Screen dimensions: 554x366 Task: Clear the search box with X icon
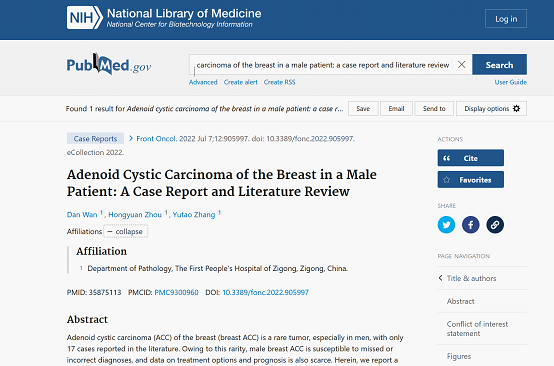coord(461,65)
